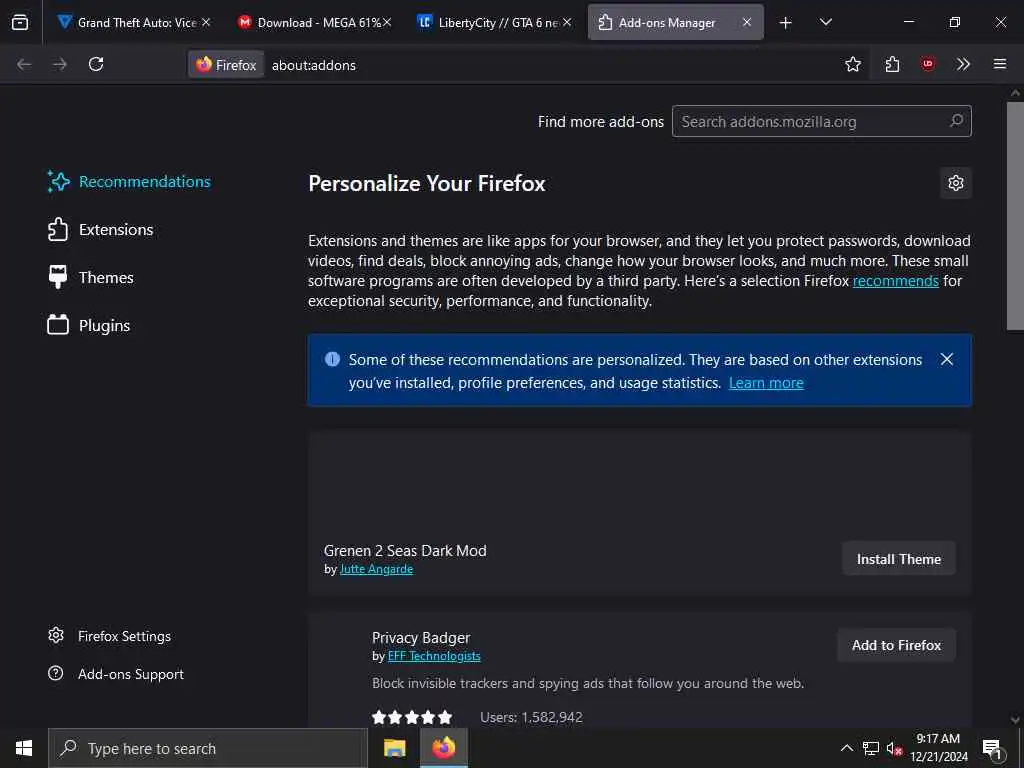The image size is (1024, 768).
Task: Click the scrollbar down arrow
Action: pyautogui.click(x=1015, y=720)
